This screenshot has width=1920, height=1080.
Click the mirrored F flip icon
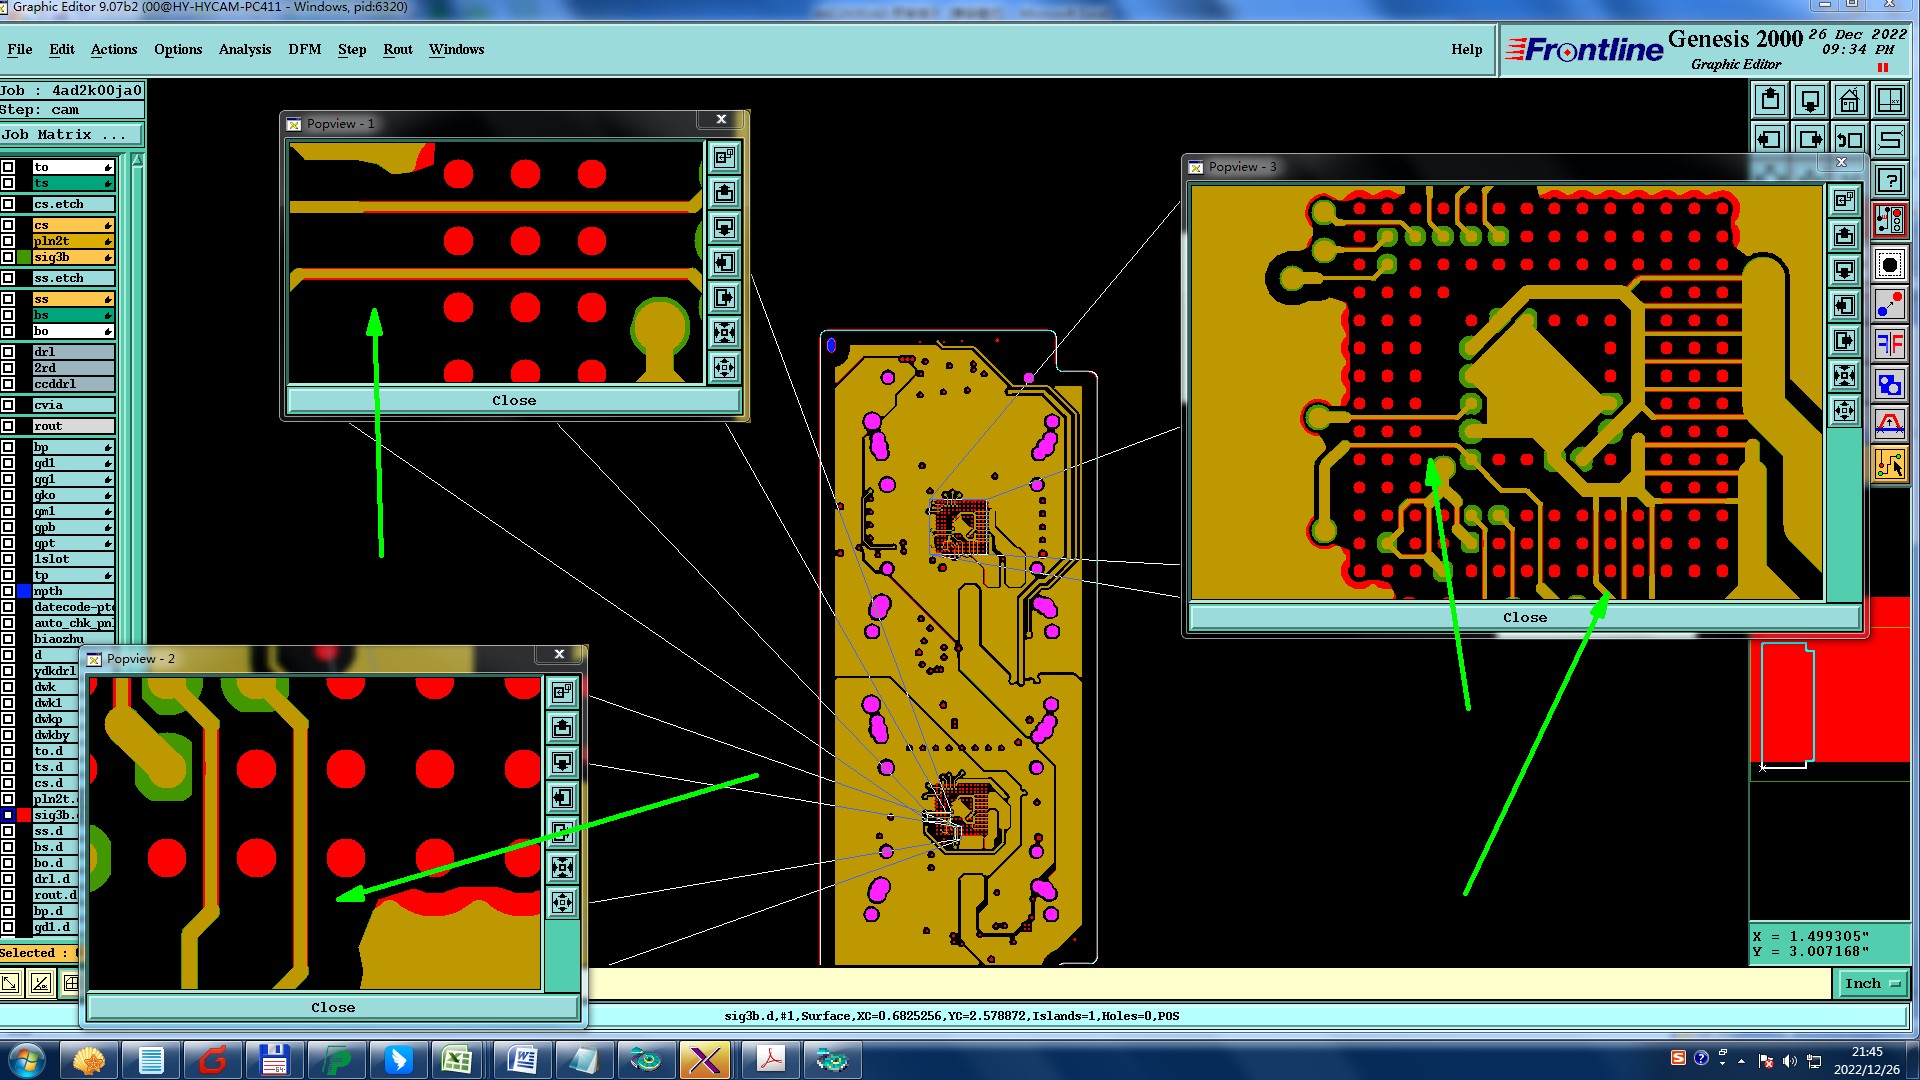click(x=1889, y=345)
